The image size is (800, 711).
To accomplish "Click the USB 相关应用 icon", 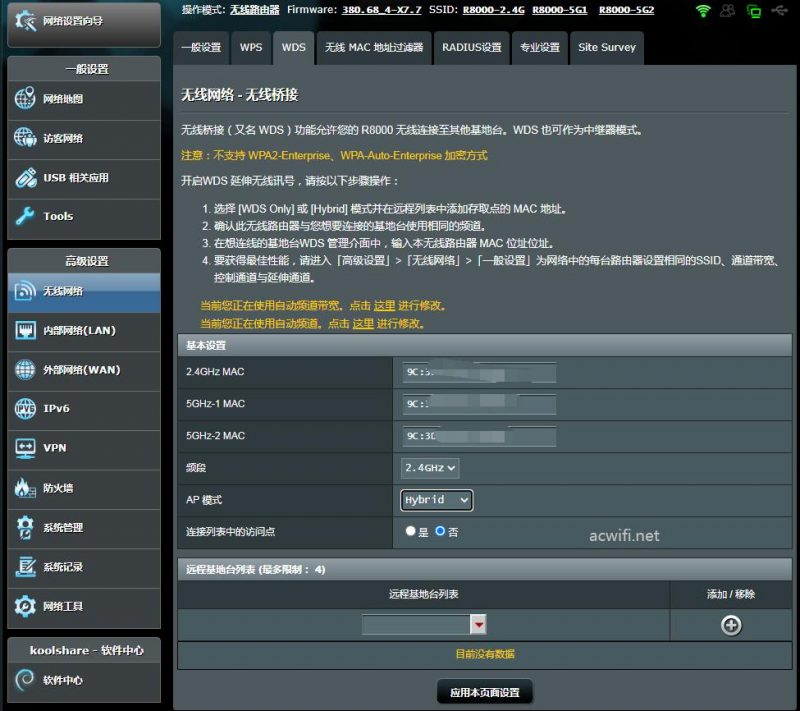I will click(x=26, y=177).
